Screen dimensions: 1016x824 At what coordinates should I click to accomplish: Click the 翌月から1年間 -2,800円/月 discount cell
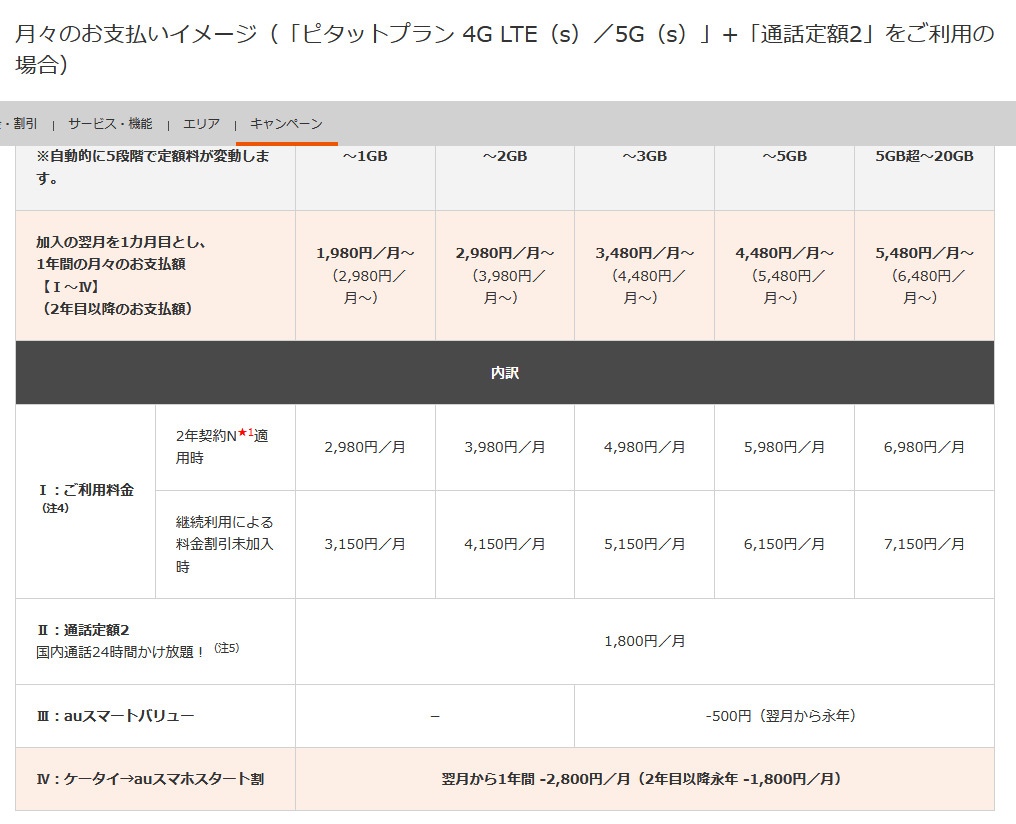click(x=644, y=779)
